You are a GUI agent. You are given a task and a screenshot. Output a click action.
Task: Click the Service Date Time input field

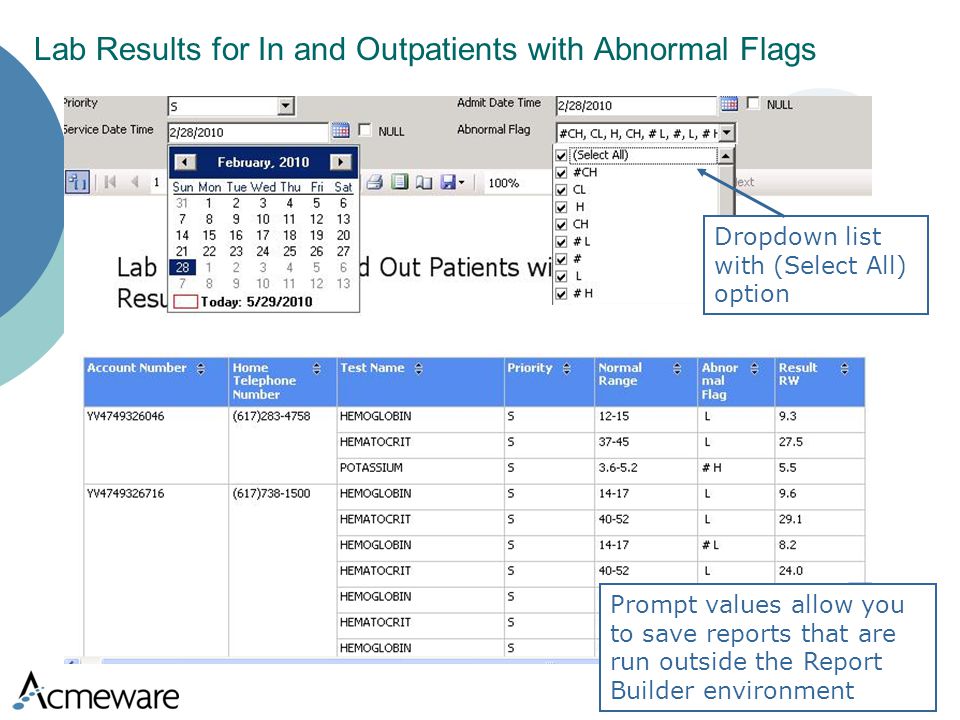click(248, 132)
